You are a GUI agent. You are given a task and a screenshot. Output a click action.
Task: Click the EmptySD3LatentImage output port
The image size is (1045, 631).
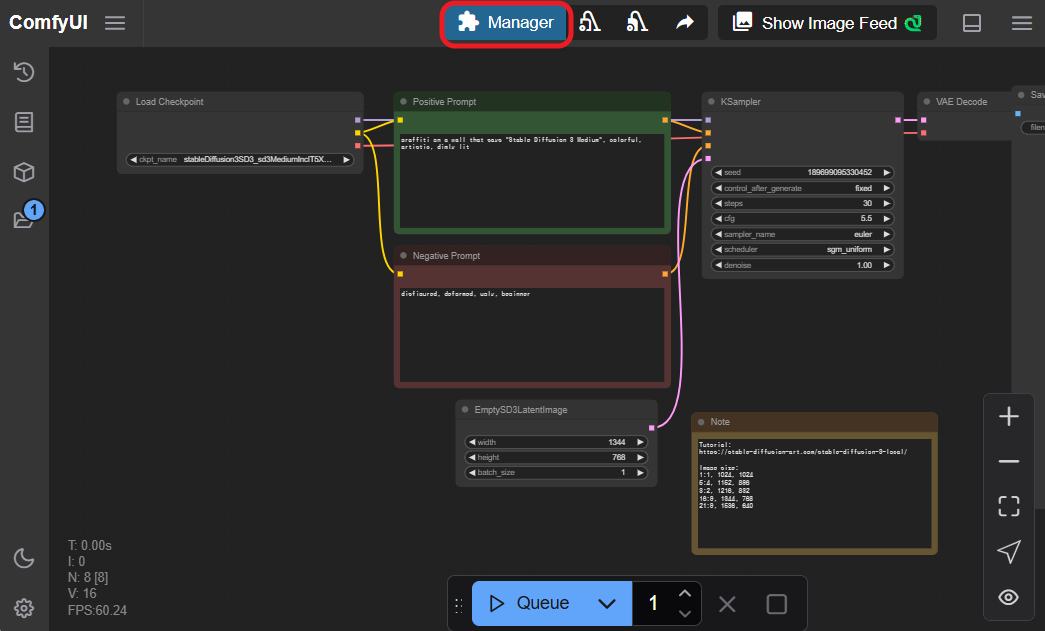tap(651, 428)
